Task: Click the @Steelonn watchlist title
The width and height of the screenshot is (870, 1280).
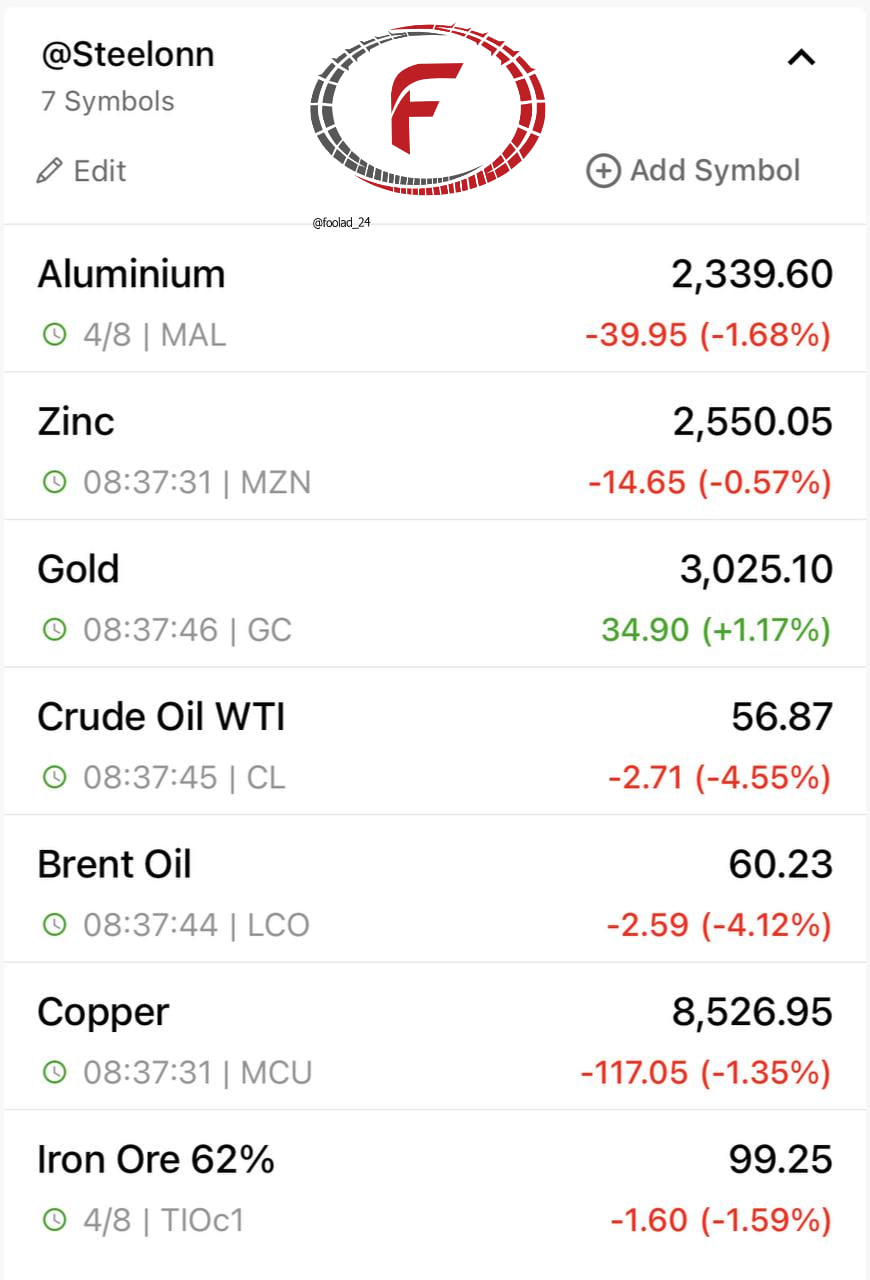Action: pyautogui.click(x=128, y=55)
